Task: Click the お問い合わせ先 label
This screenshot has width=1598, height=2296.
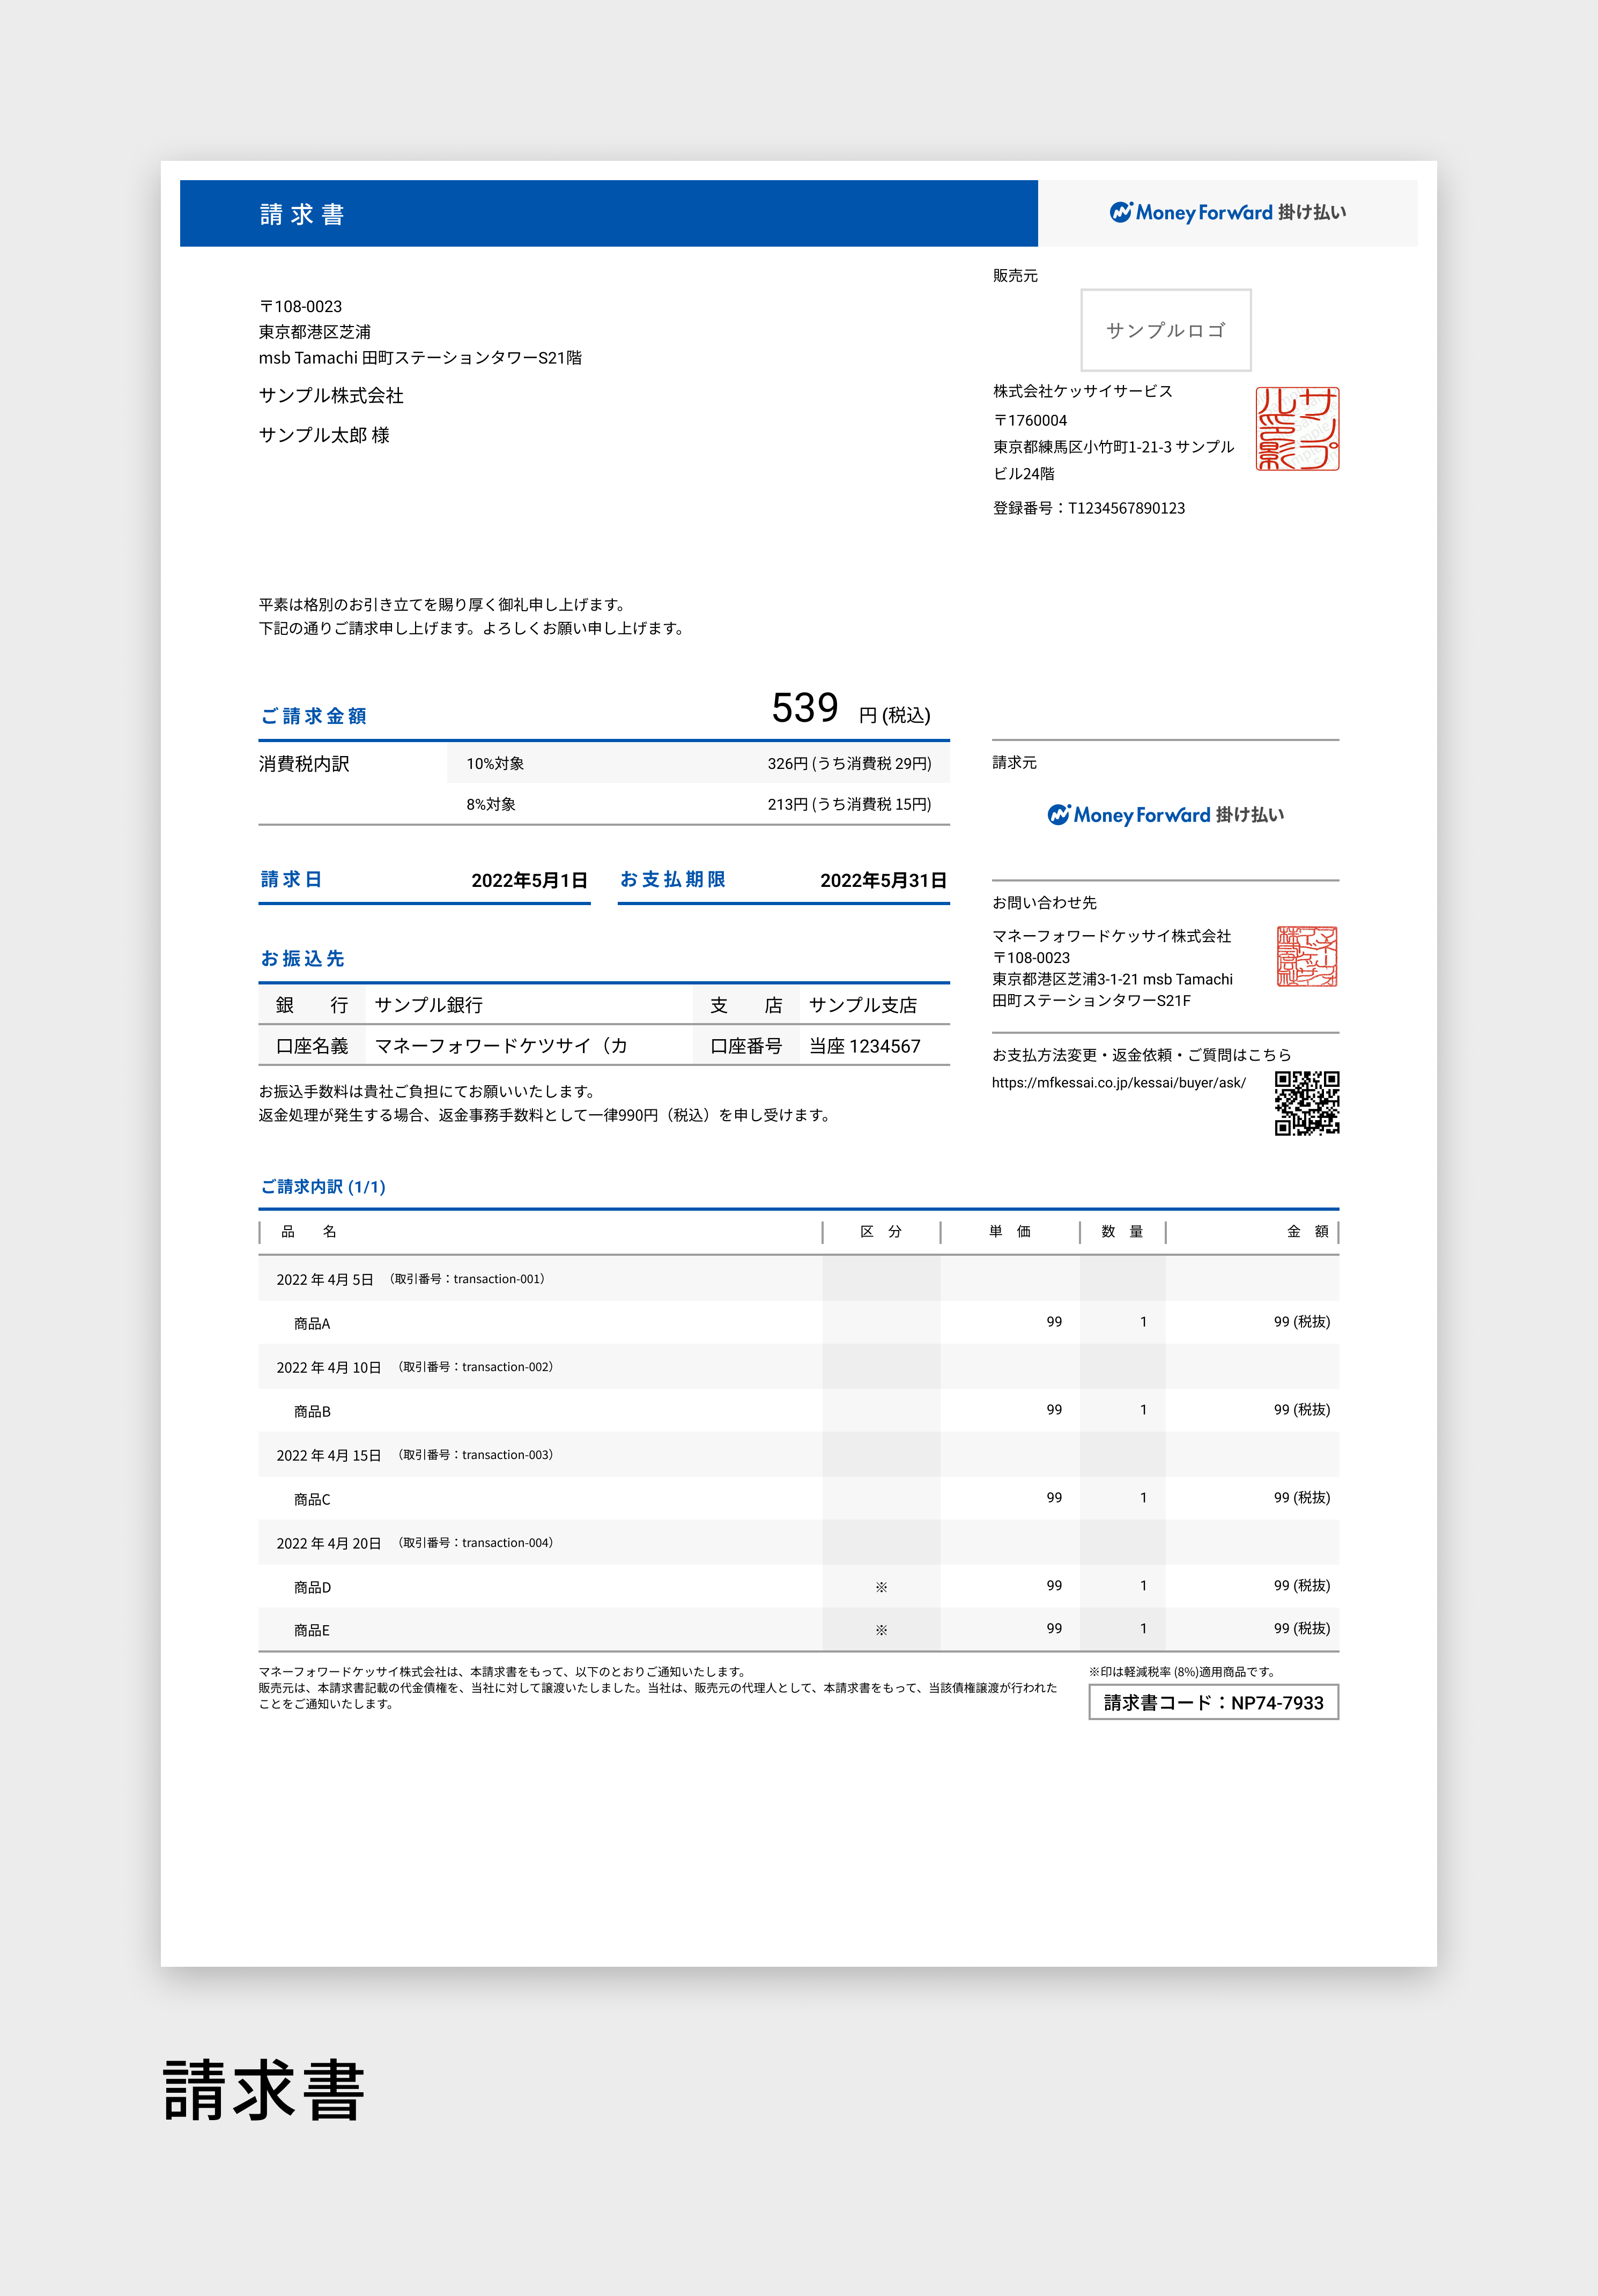Action: (1044, 903)
